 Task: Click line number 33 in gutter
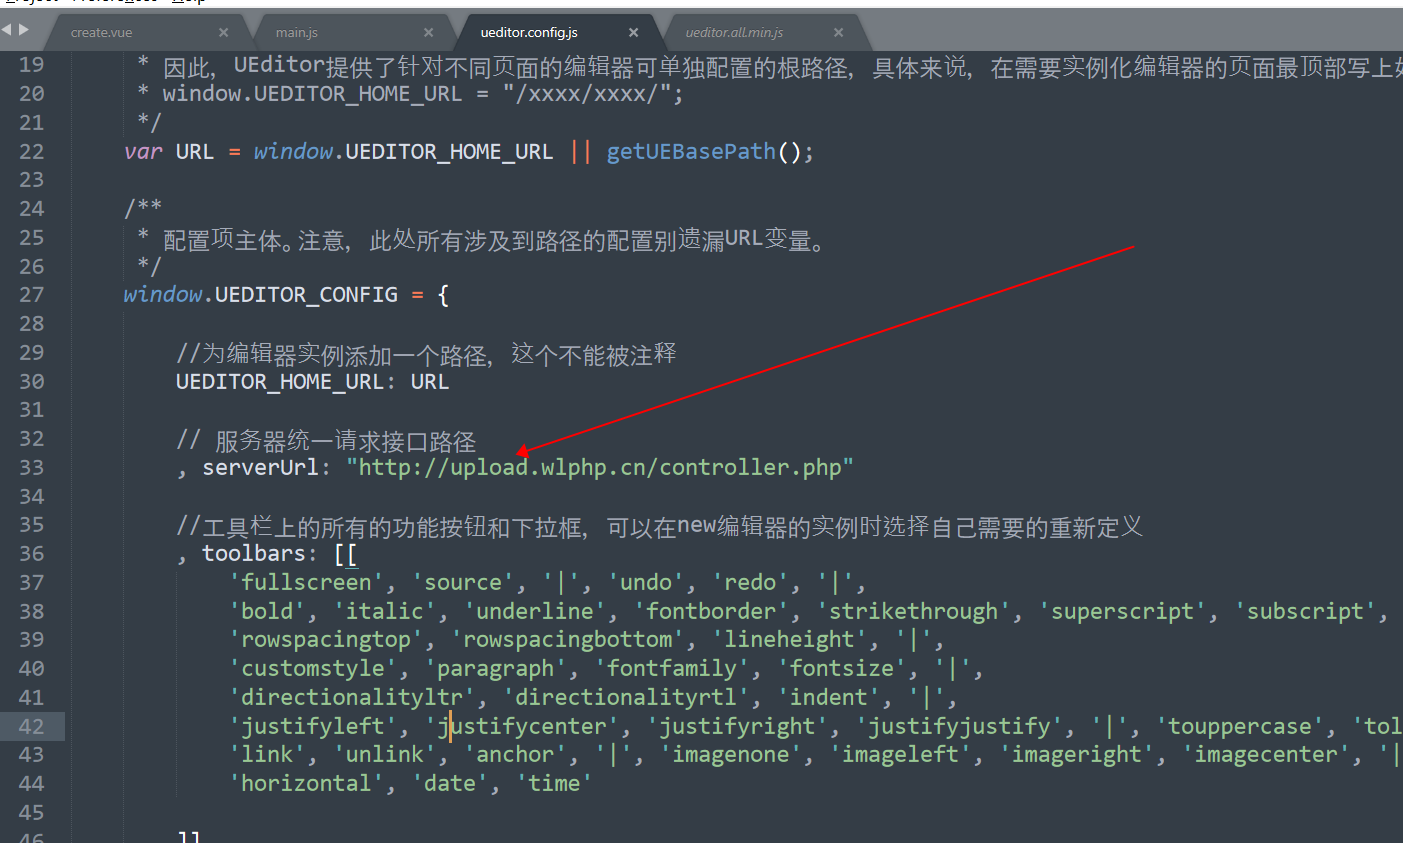point(32,467)
